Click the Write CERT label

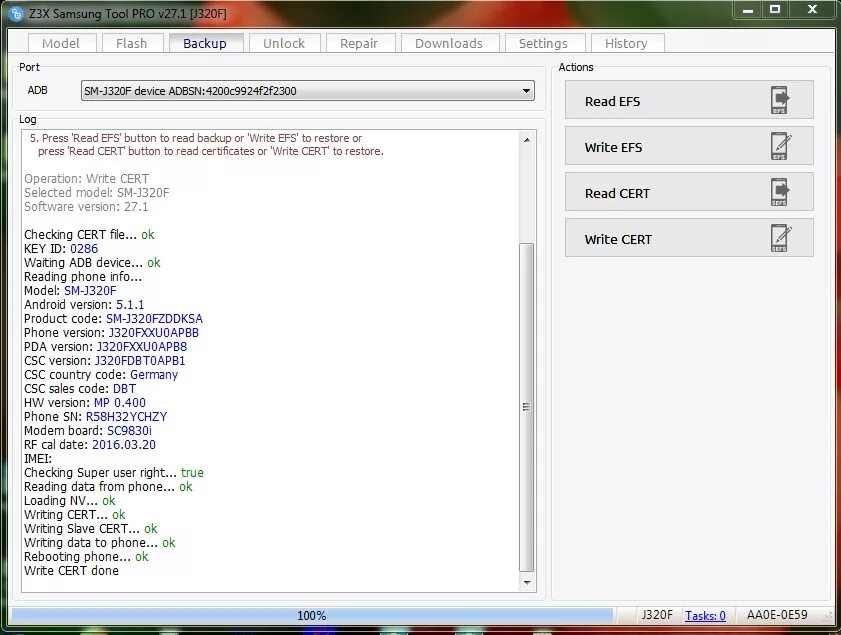(618, 240)
